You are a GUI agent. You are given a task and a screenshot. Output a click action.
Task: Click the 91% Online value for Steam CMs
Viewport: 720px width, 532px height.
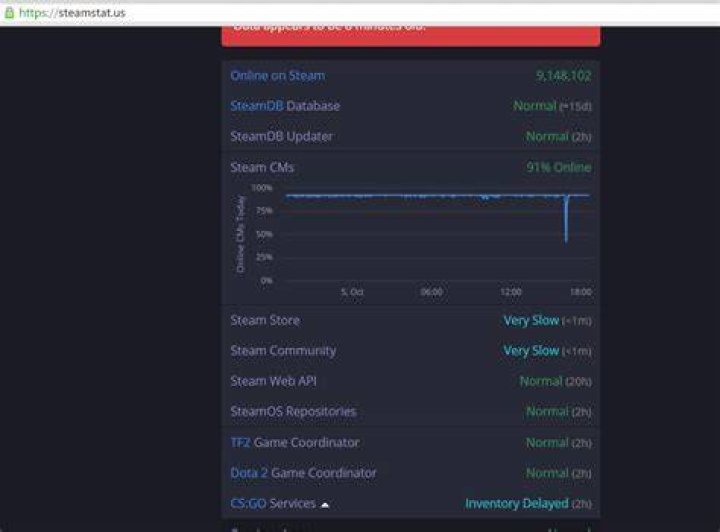coord(559,168)
